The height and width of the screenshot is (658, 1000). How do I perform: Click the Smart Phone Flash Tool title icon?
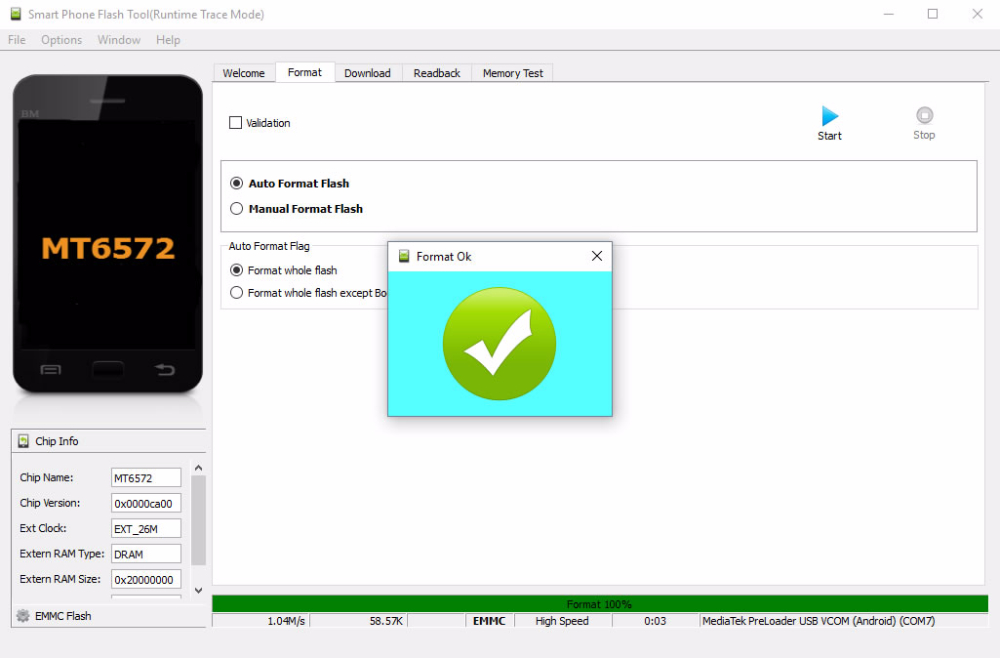click(16, 14)
